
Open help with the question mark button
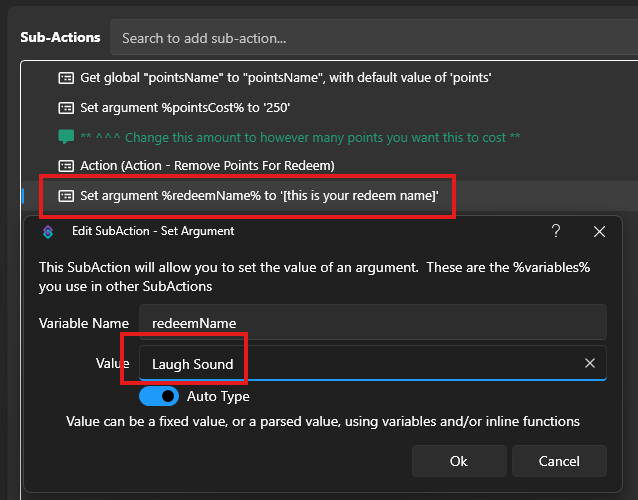pos(556,231)
